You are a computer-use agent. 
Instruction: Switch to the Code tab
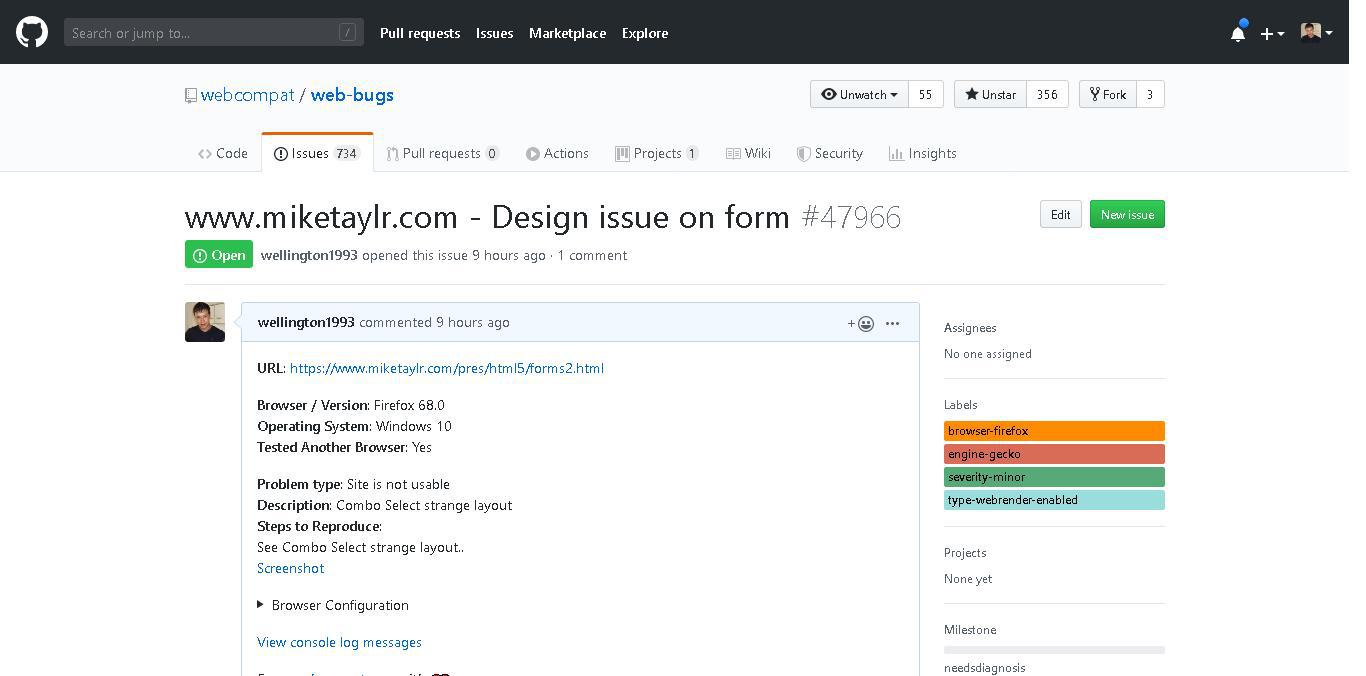(223, 153)
